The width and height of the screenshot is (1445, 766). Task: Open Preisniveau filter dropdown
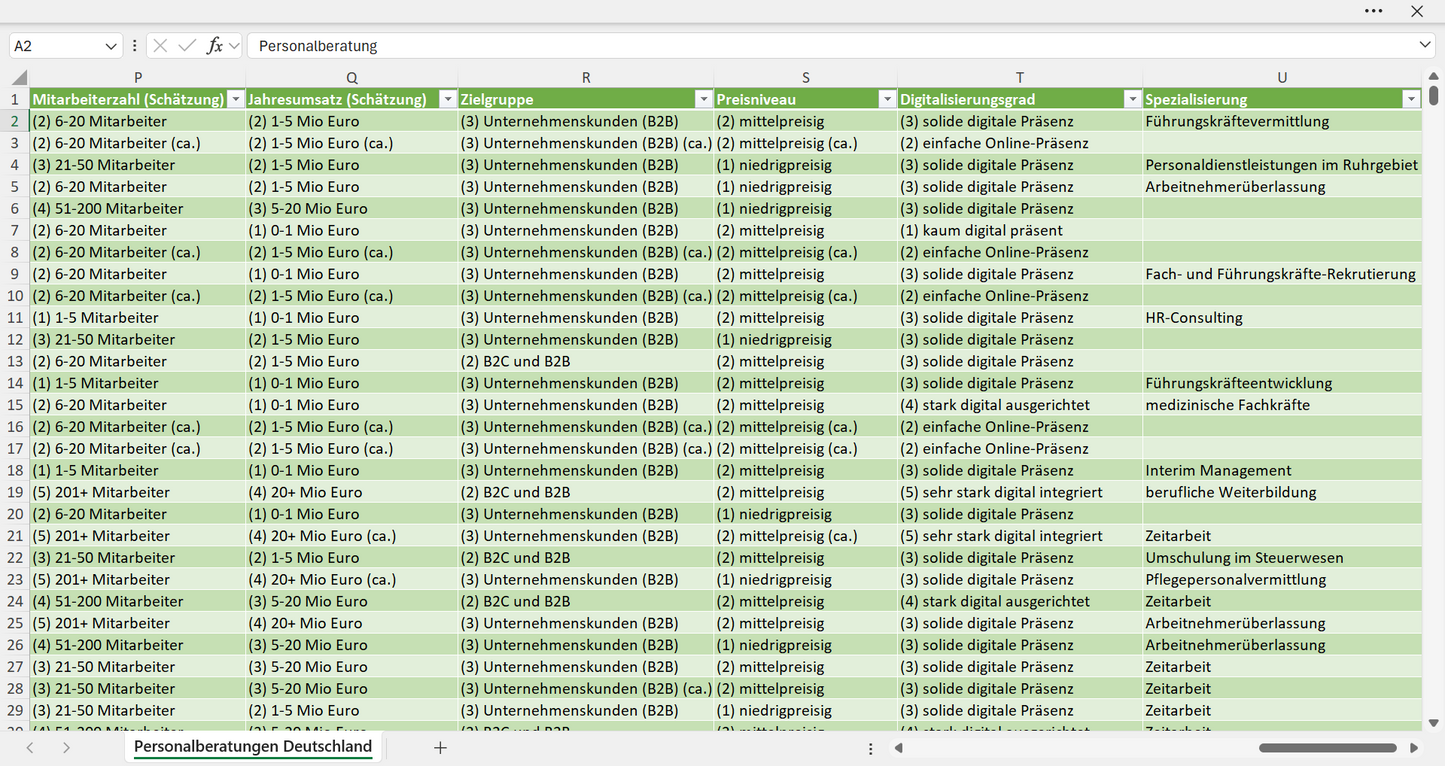[887, 99]
